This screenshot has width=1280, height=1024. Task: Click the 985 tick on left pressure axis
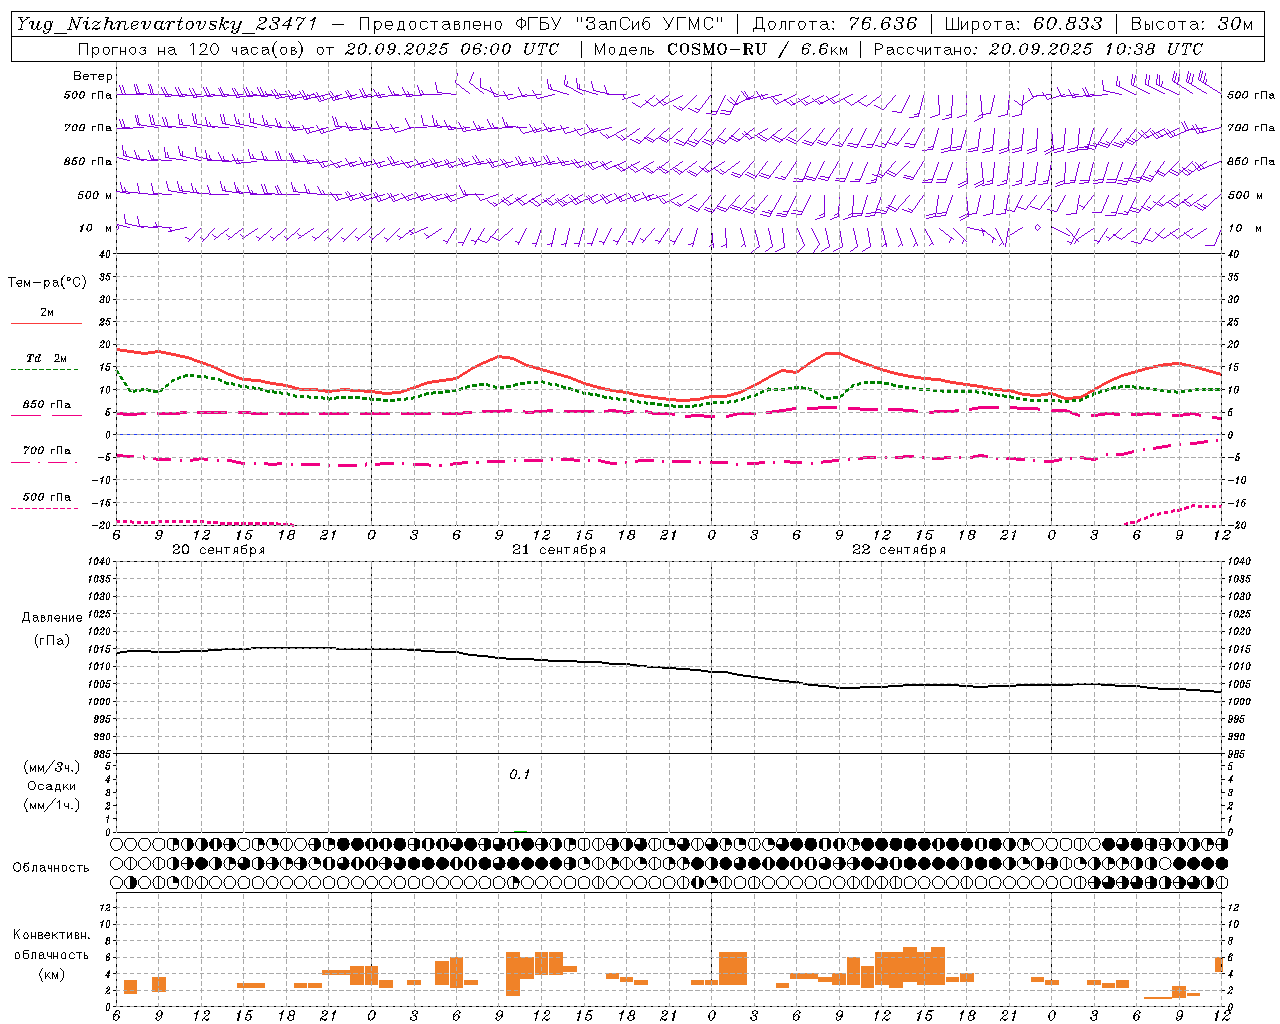(104, 754)
